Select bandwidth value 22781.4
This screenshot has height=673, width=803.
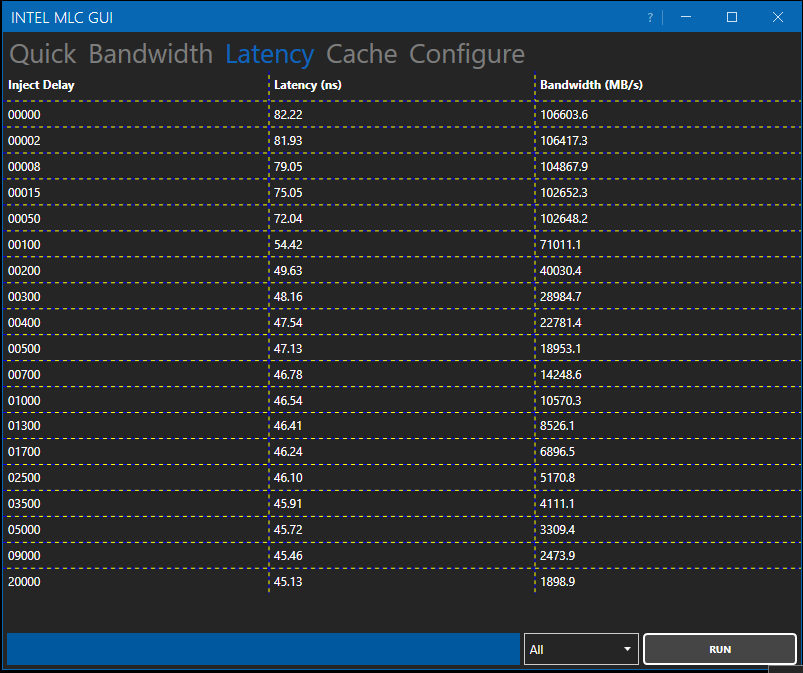pos(561,323)
